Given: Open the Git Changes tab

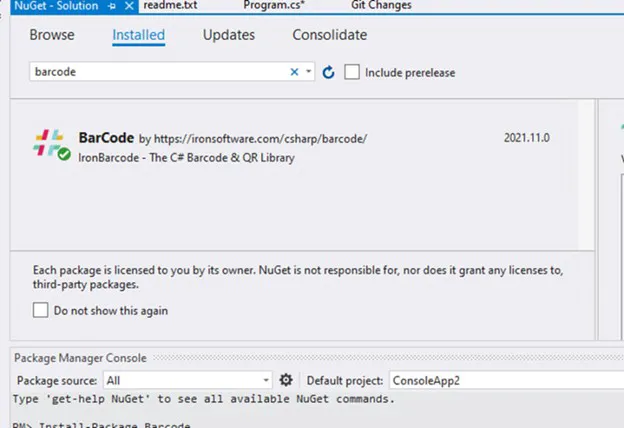Looking at the screenshot, I should tap(380, 6).
